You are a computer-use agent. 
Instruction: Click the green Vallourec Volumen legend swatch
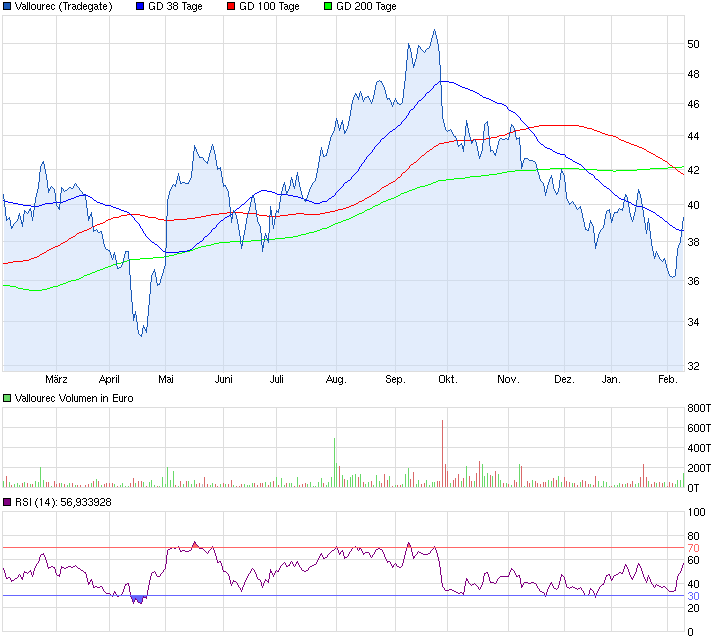click(x=7, y=398)
